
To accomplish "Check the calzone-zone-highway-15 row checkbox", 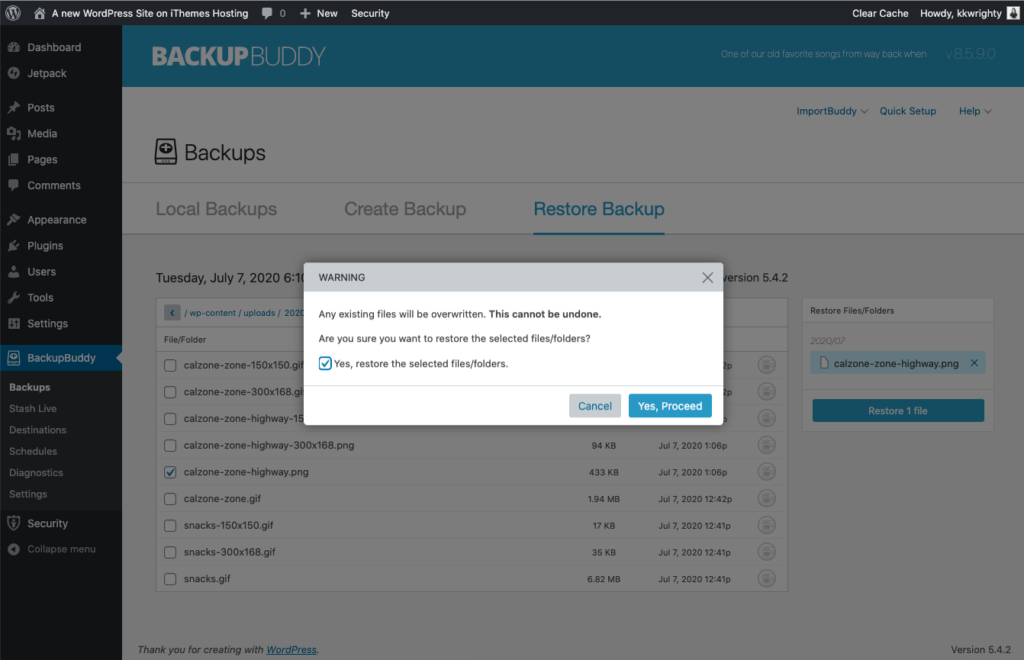I will [170, 418].
